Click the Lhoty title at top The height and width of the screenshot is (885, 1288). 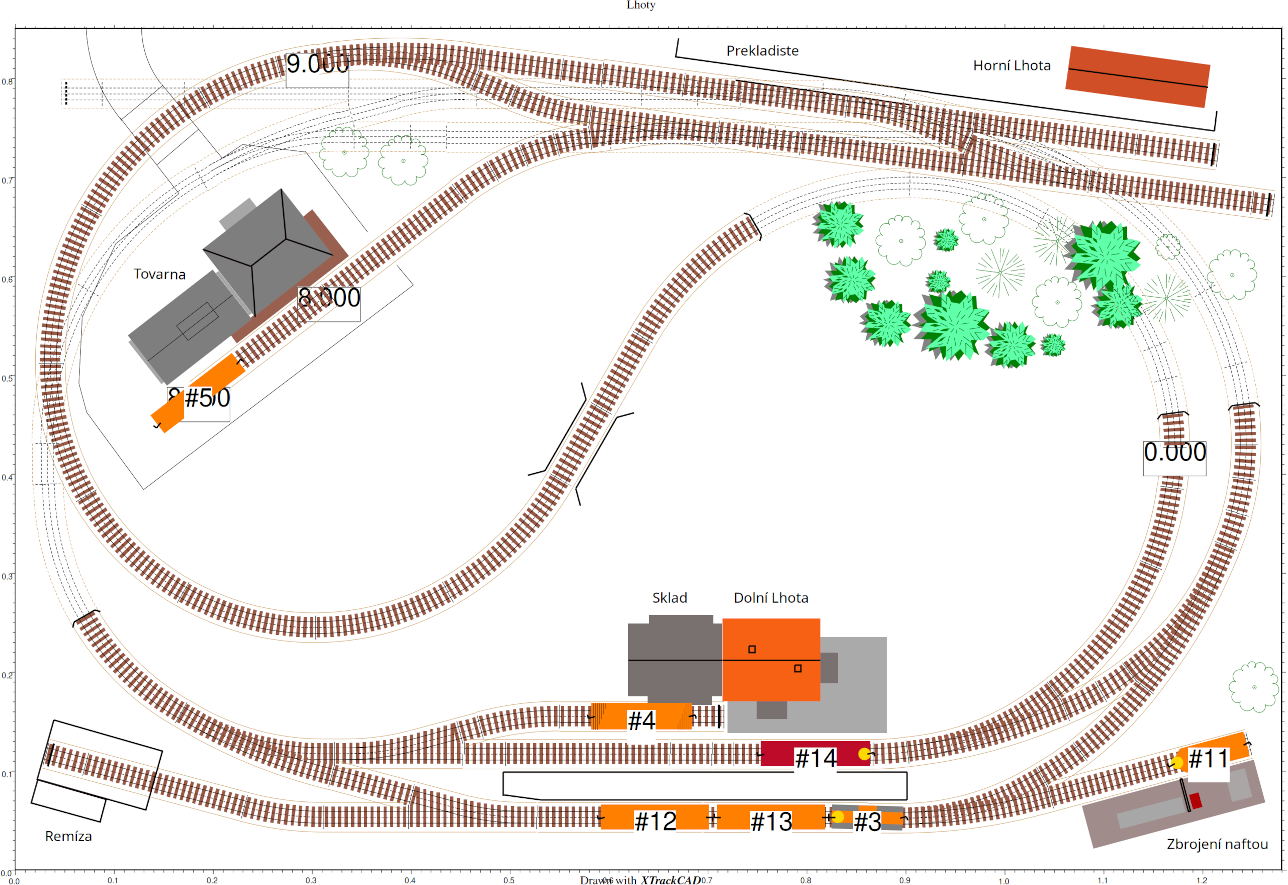point(641,5)
